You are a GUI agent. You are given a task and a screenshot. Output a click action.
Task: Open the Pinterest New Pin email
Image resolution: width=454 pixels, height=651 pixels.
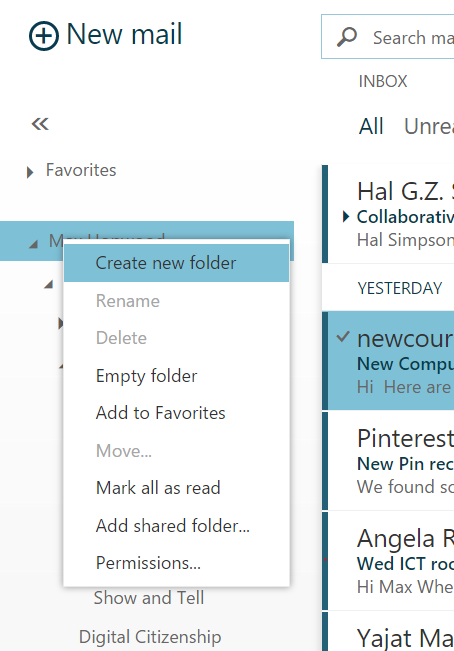[388, 461]
